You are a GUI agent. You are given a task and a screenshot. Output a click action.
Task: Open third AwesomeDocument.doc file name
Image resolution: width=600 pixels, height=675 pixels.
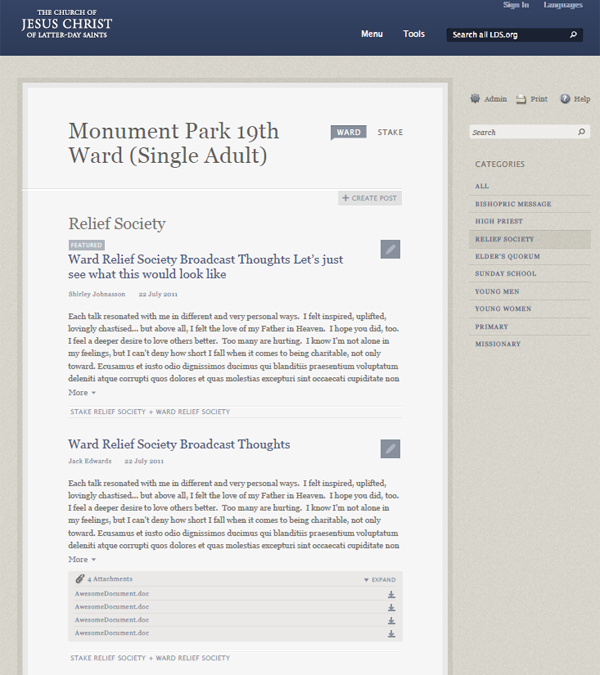pos(112,620)
